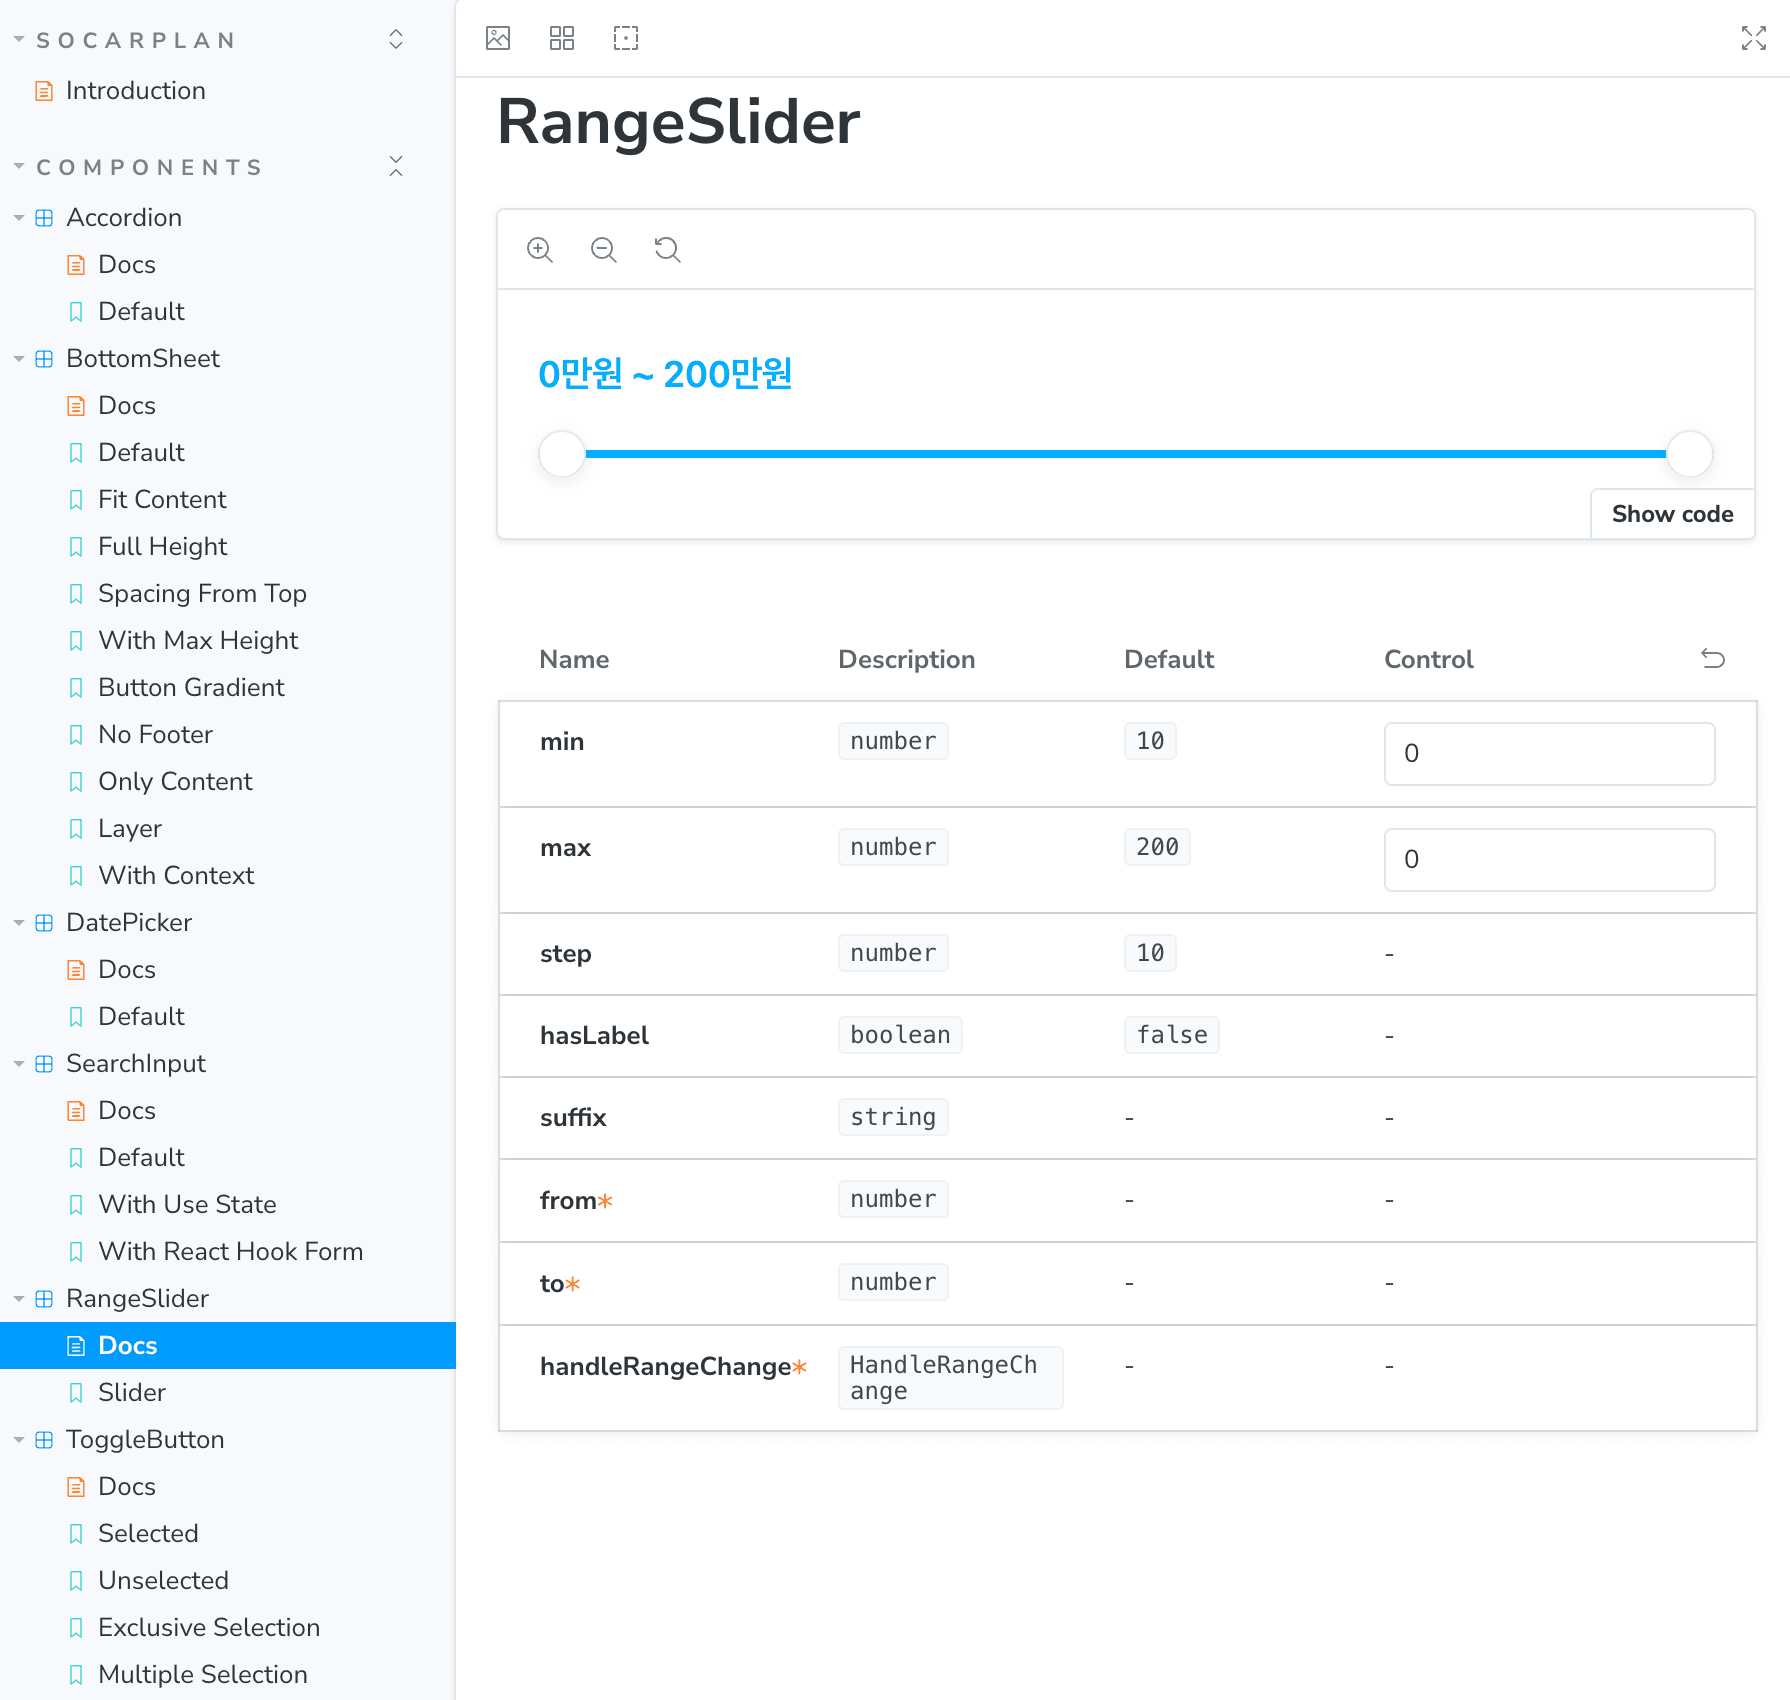Click the zoom in magnifier icon
Image resolution: width=1790 pixels, height=1700 pixels.
click(x=540, y=249)
